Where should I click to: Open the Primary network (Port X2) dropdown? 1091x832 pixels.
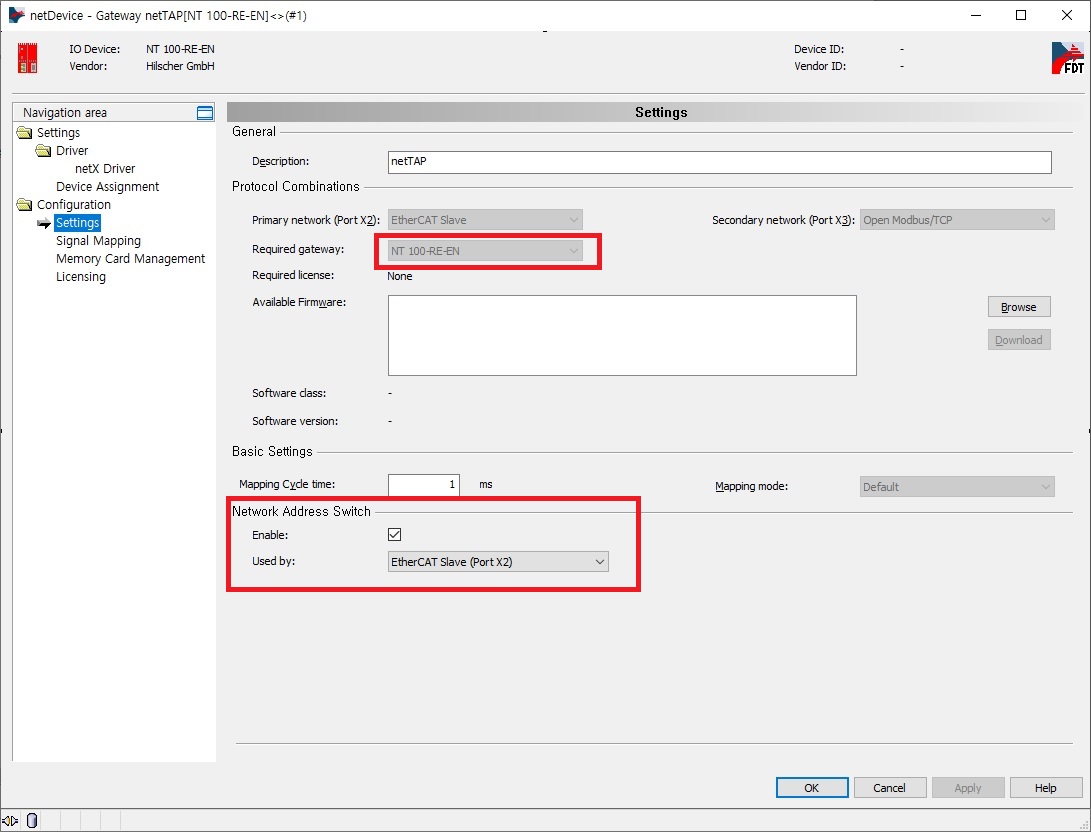[485, 220]
